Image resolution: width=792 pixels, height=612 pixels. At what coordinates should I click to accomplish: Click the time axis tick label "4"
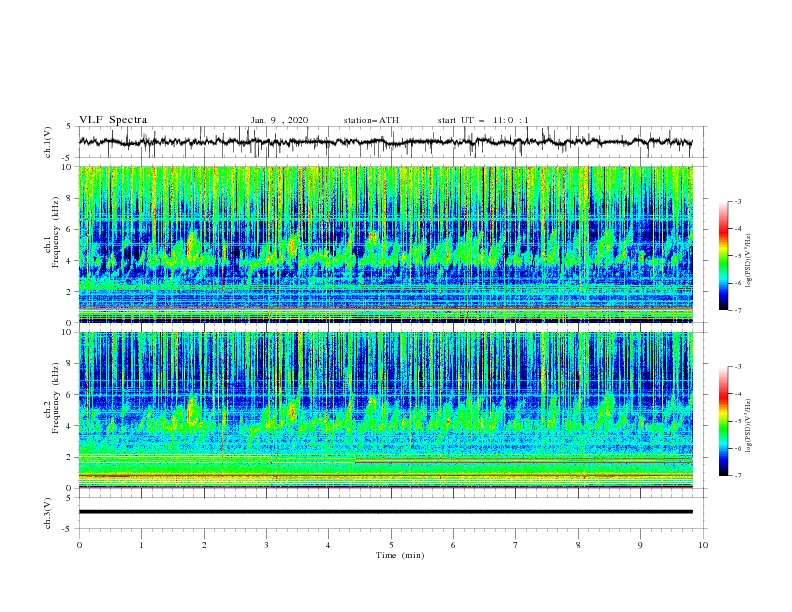point(329,545)
